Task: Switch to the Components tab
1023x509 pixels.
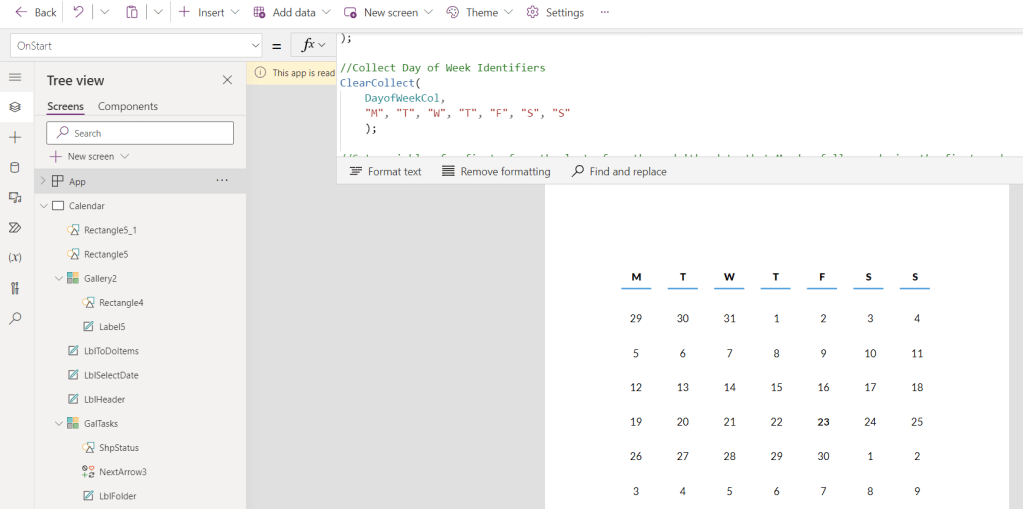Action: pyautogui.click(x=128, y=106)
